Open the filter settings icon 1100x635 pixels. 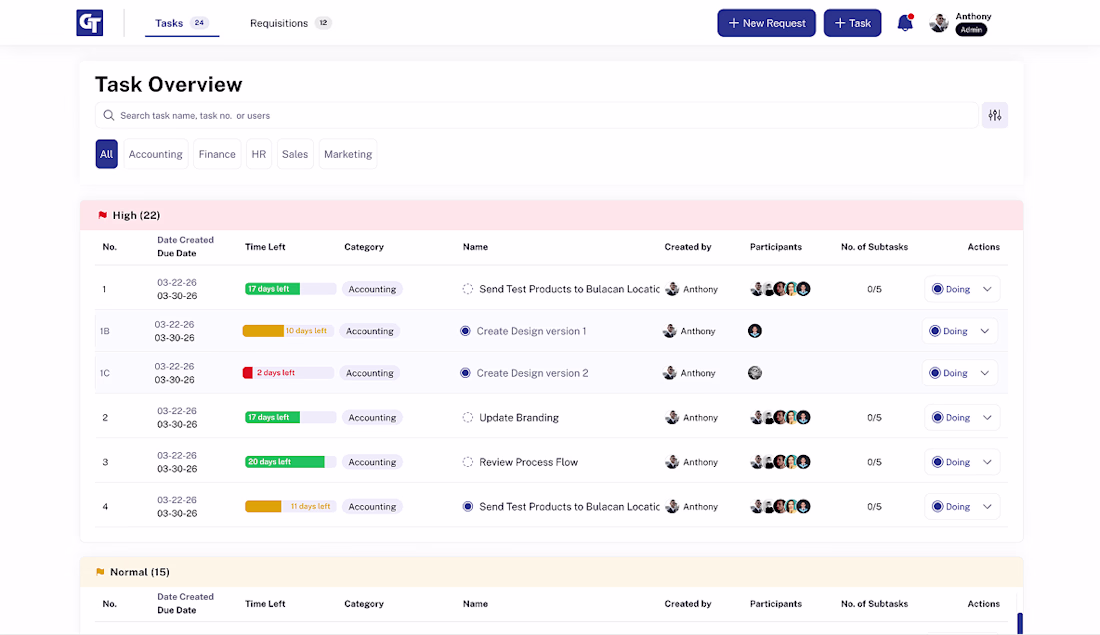(995, 115)
